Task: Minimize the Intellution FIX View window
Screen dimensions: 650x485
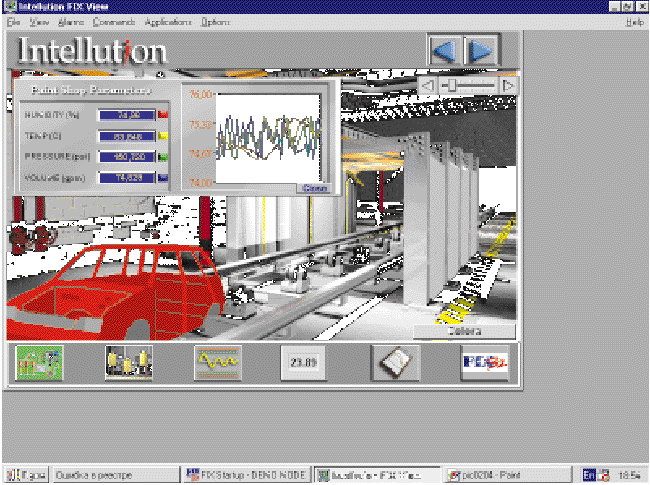Action: [615, 6]
